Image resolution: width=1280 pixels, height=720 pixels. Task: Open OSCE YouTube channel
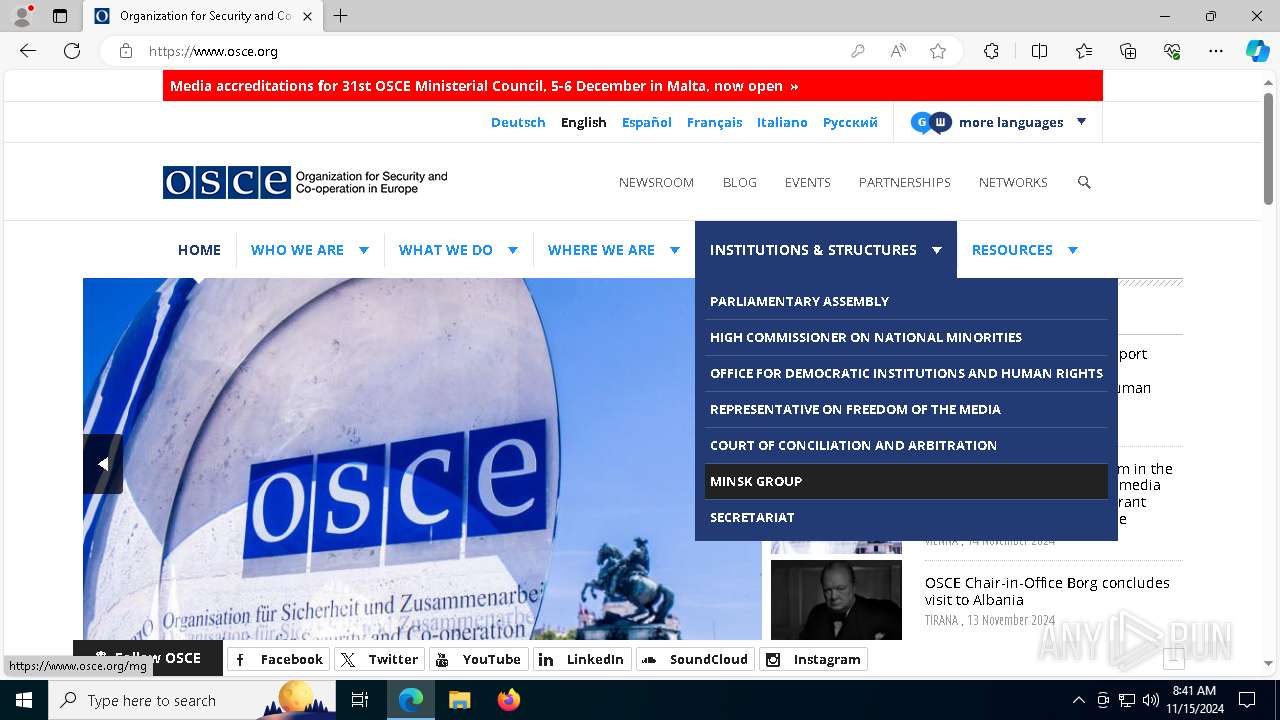(480, 659)
